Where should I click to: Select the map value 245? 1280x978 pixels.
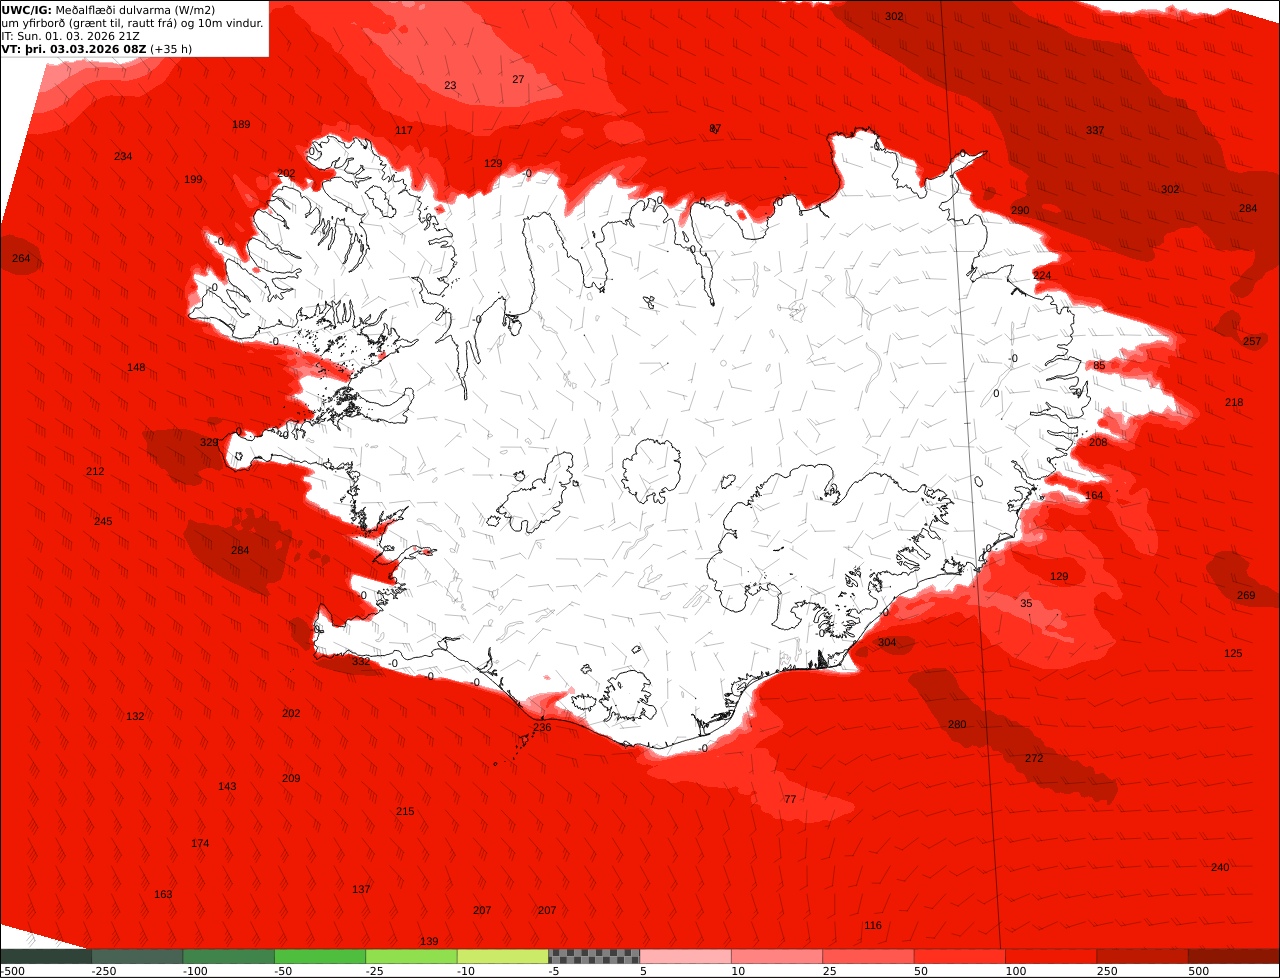[103, 522]
